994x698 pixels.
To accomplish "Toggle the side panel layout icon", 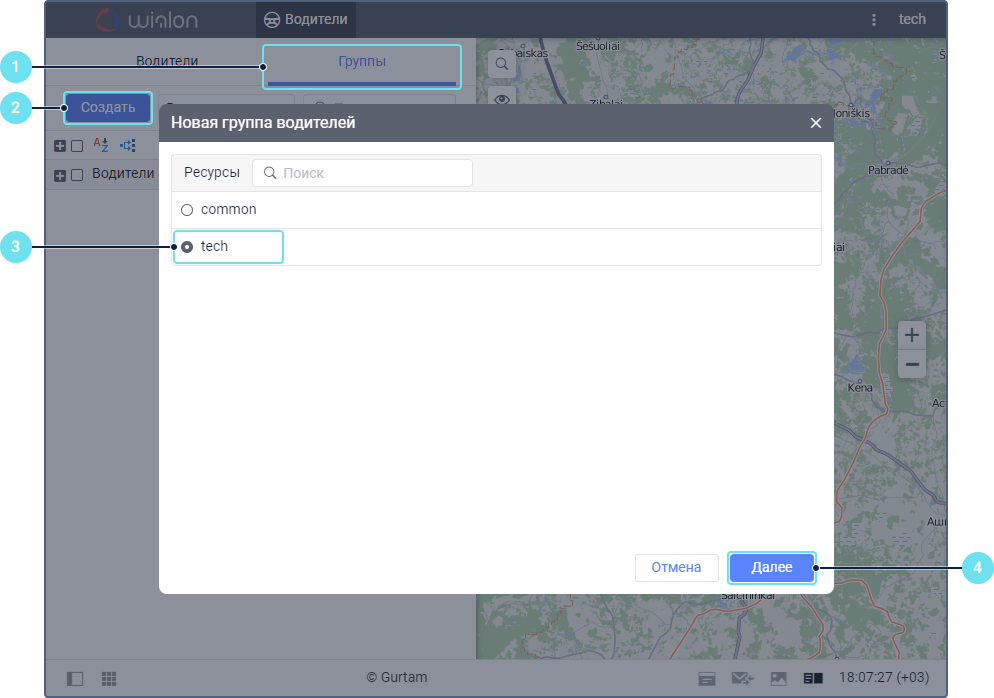I will pyautogui.click(x=75, y=678).
